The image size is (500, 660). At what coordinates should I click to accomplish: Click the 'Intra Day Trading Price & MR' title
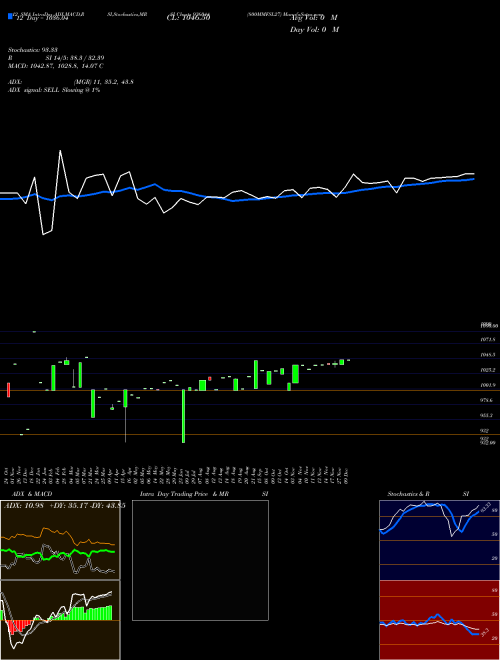click(x=184, y=494)
